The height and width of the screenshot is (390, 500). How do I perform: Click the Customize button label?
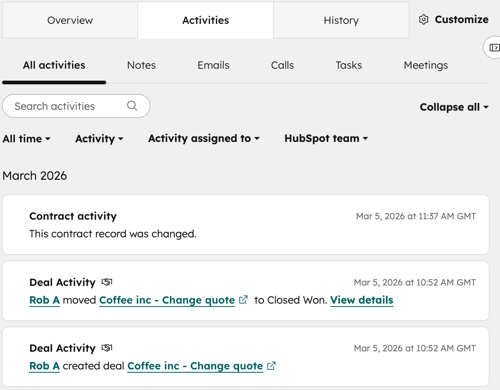tap(462, 20)
